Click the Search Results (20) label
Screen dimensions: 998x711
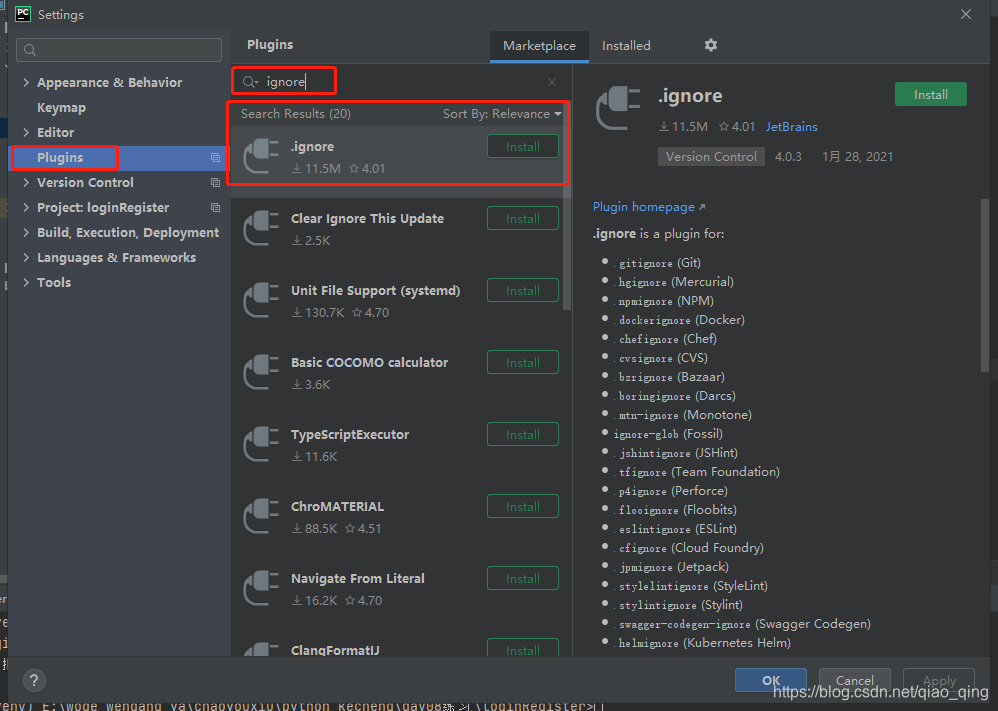(x=295, y=114)
